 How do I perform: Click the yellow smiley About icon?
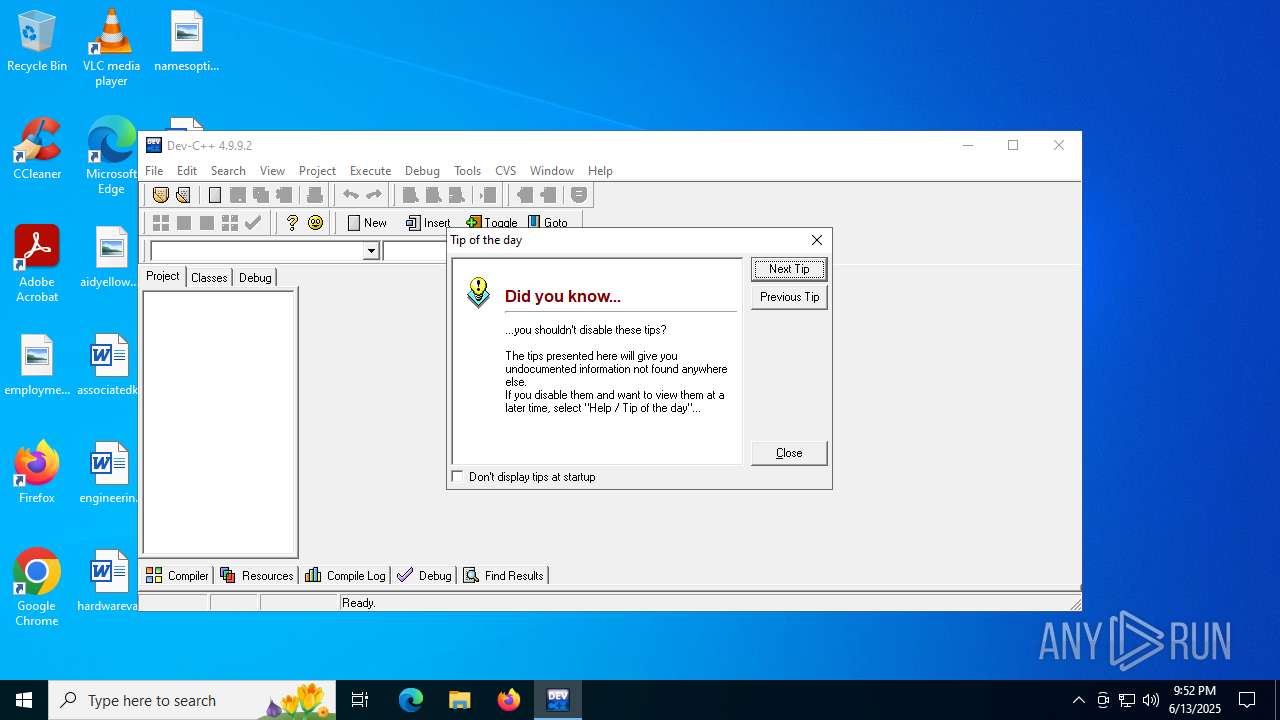pyautogui.click(x=315, y=223)
